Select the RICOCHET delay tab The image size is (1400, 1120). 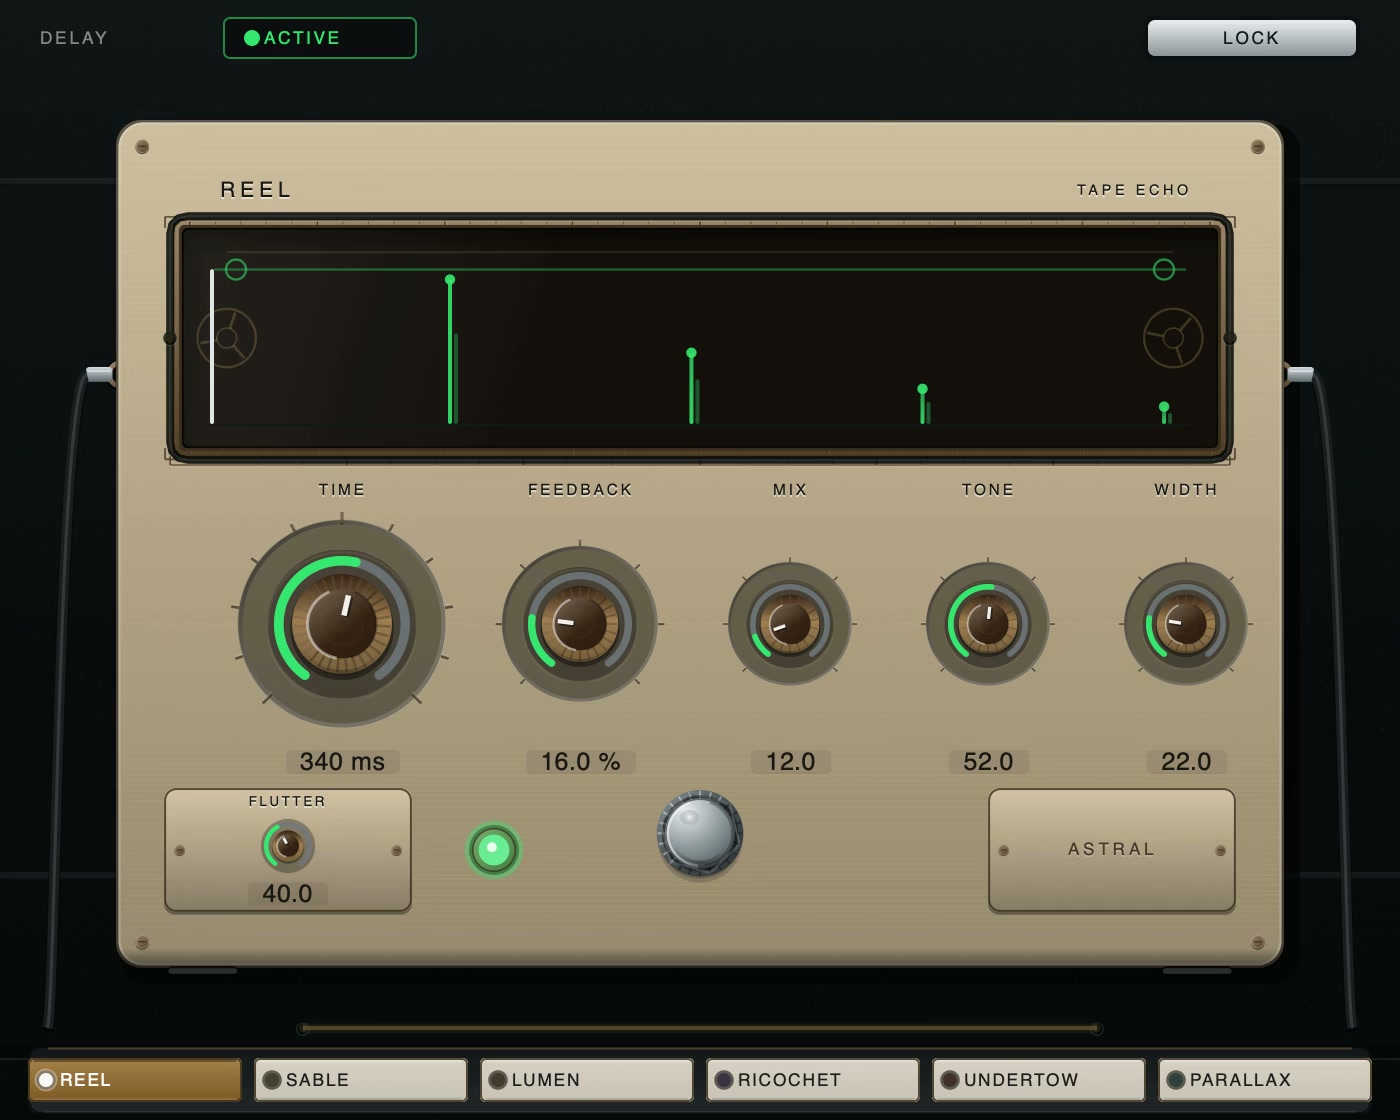pyautogui.click(x=813, y=1080)
